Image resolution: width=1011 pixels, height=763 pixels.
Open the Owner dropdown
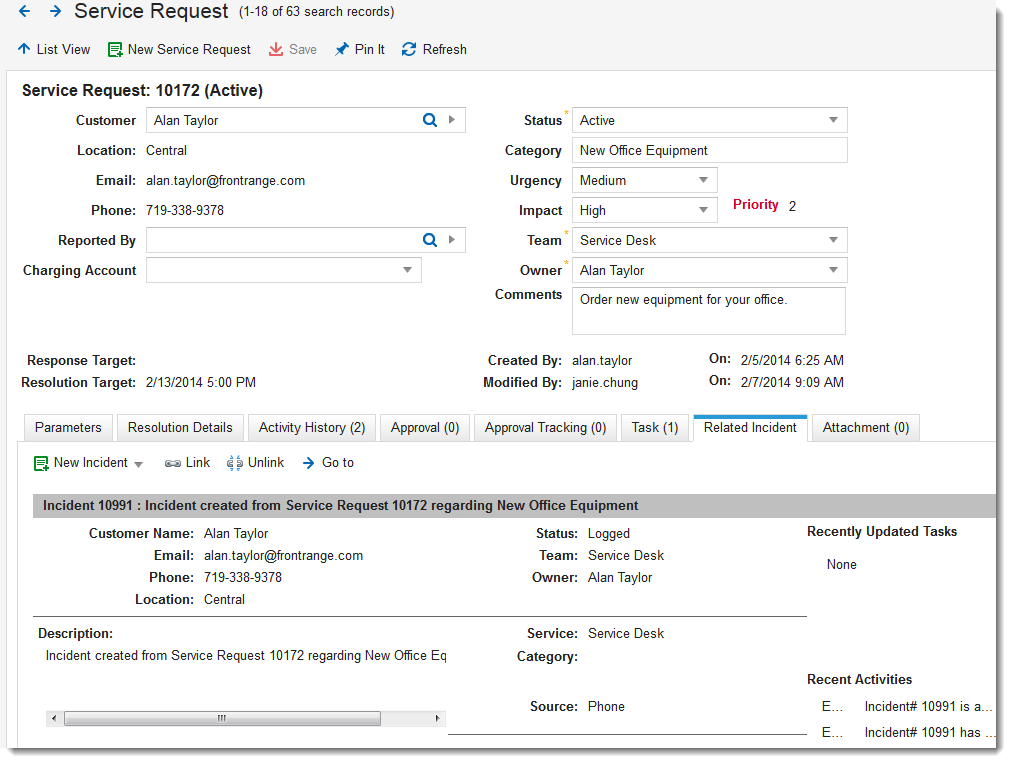833,270
